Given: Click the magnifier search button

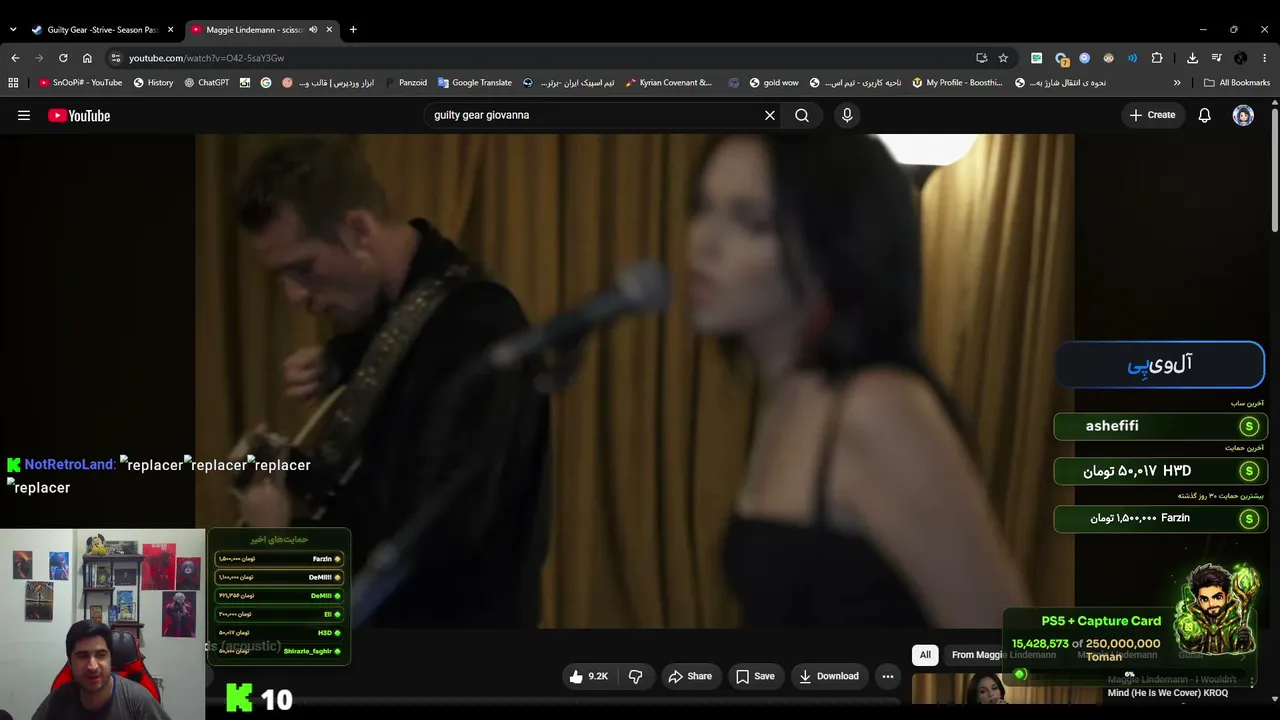Looking at the screenshot, I should (x=802, y=115).
